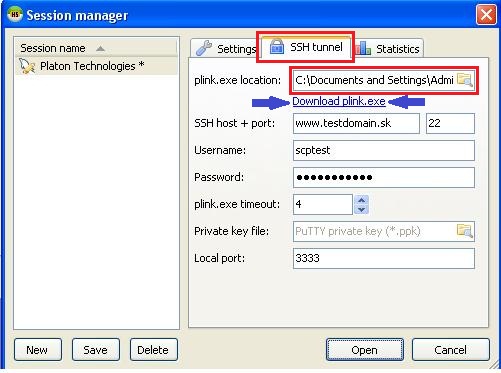Click the plink.exe location browse folder icon

(465, 80)
